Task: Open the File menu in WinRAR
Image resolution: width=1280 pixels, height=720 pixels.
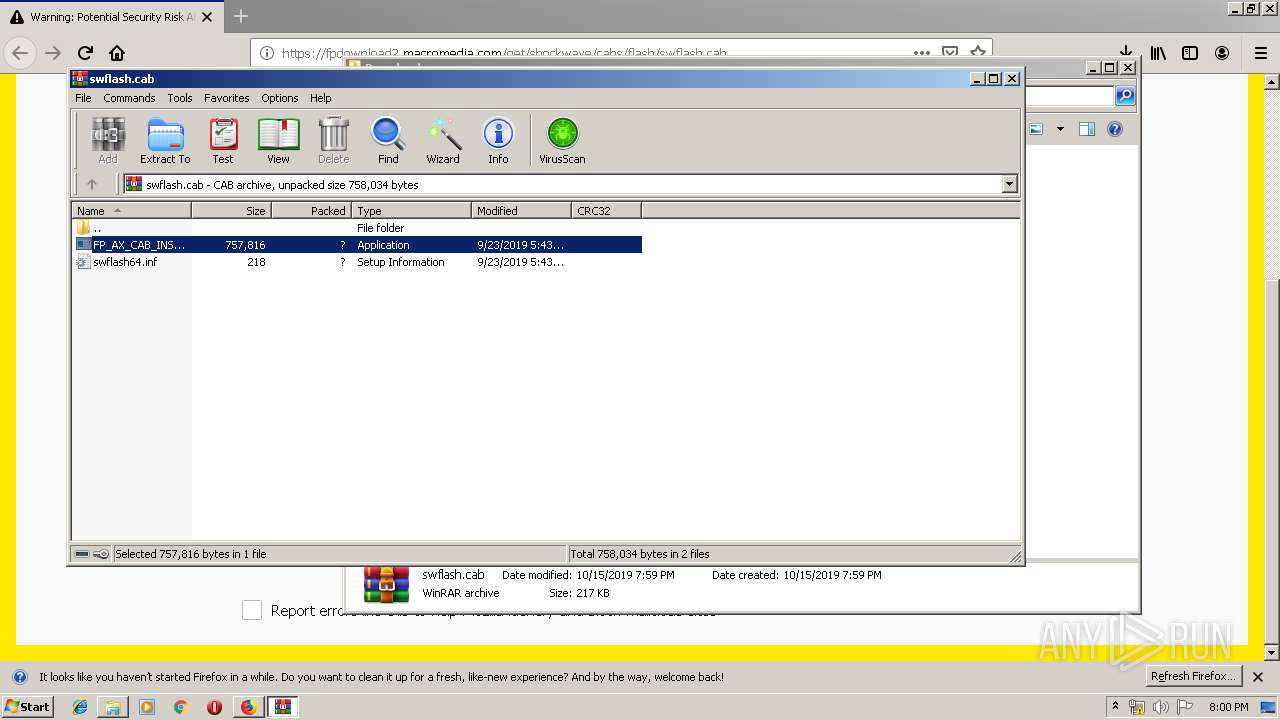Action: click(83, 98)
